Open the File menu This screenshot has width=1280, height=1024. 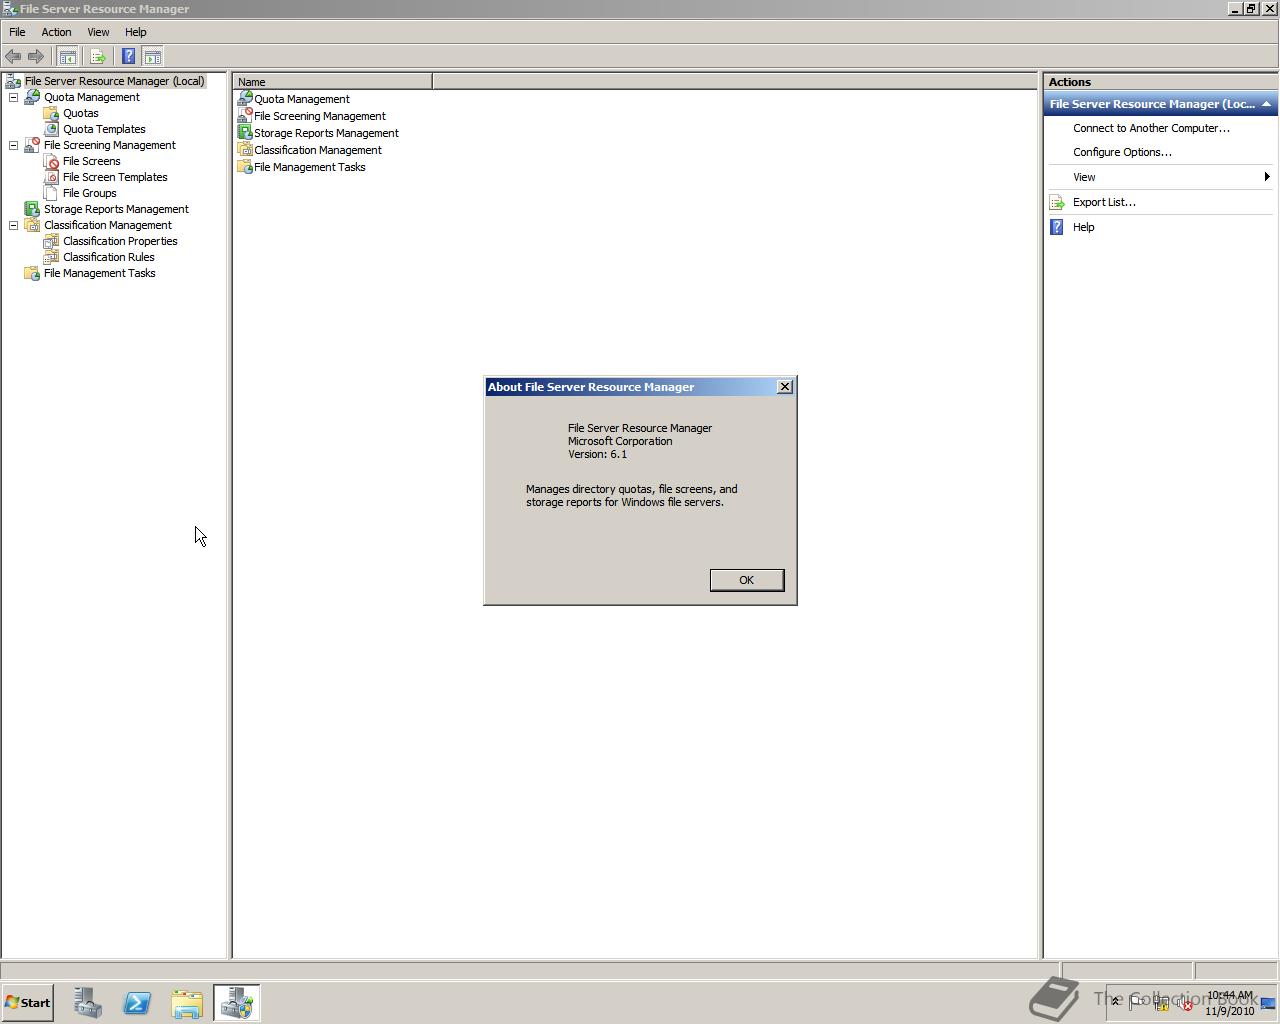17,32
